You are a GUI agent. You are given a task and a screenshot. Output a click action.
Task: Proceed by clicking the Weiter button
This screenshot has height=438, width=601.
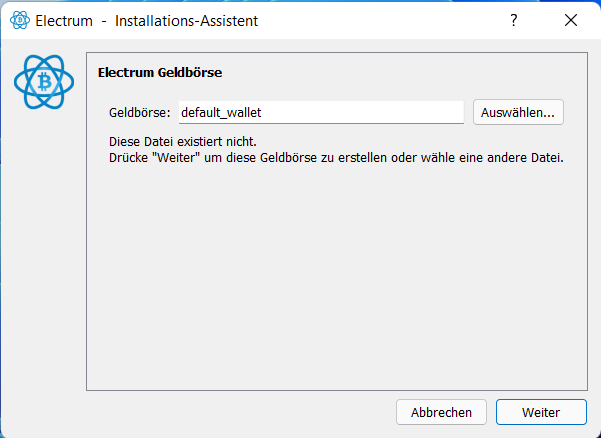pos(541,412)
